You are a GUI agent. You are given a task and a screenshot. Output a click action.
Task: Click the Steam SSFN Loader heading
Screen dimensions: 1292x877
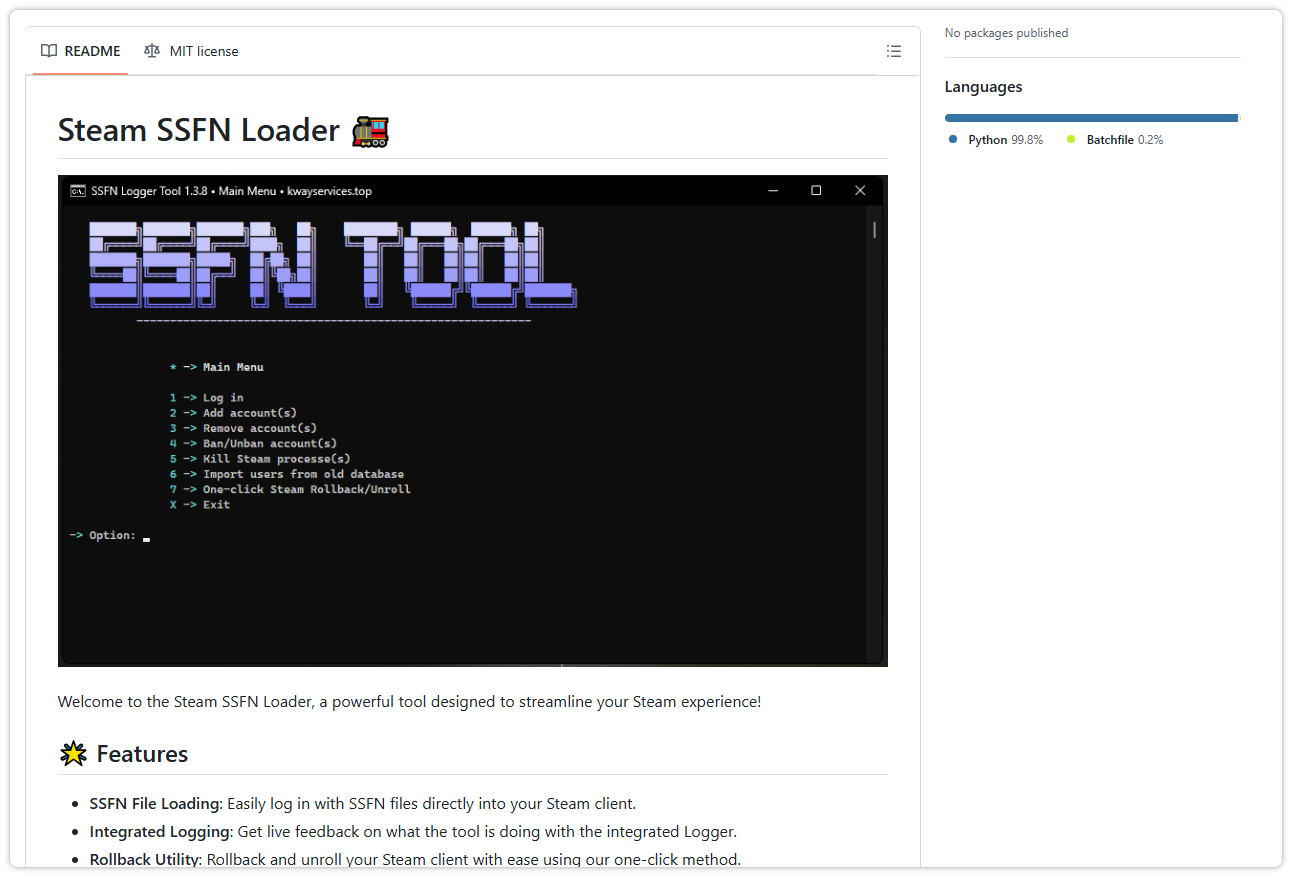click(x=197, y=130)
